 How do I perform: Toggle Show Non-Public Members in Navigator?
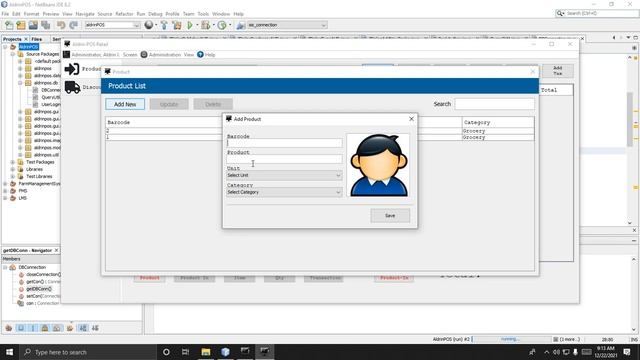(45, 328)
